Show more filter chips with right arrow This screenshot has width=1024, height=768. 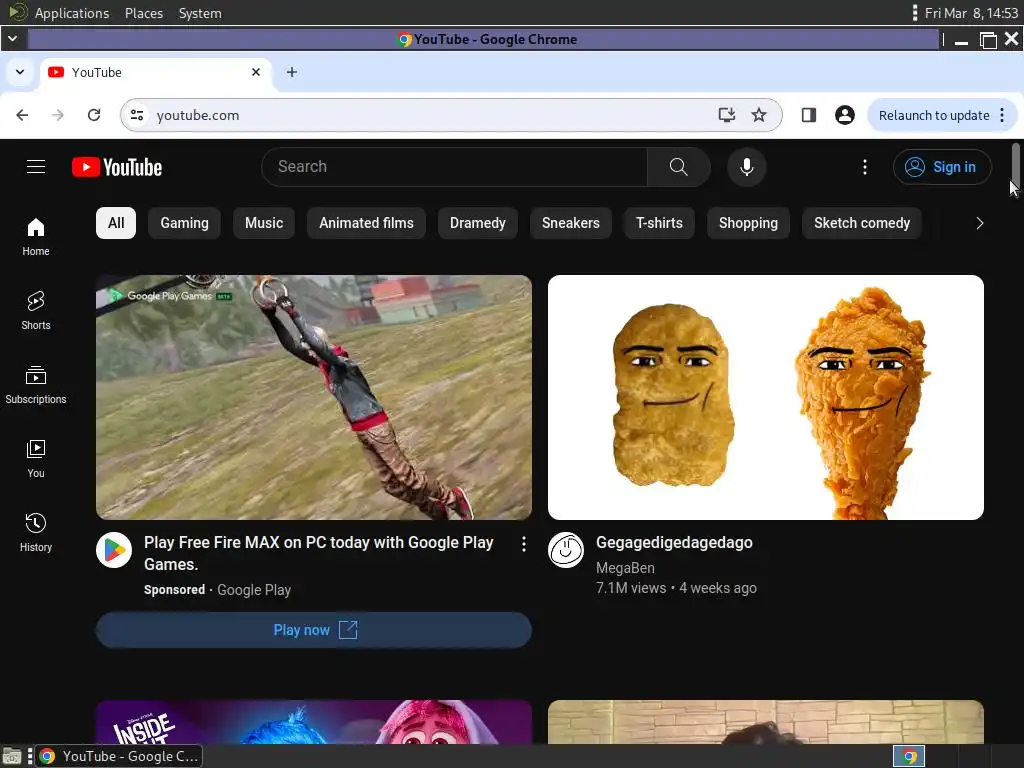coord(979,223)
